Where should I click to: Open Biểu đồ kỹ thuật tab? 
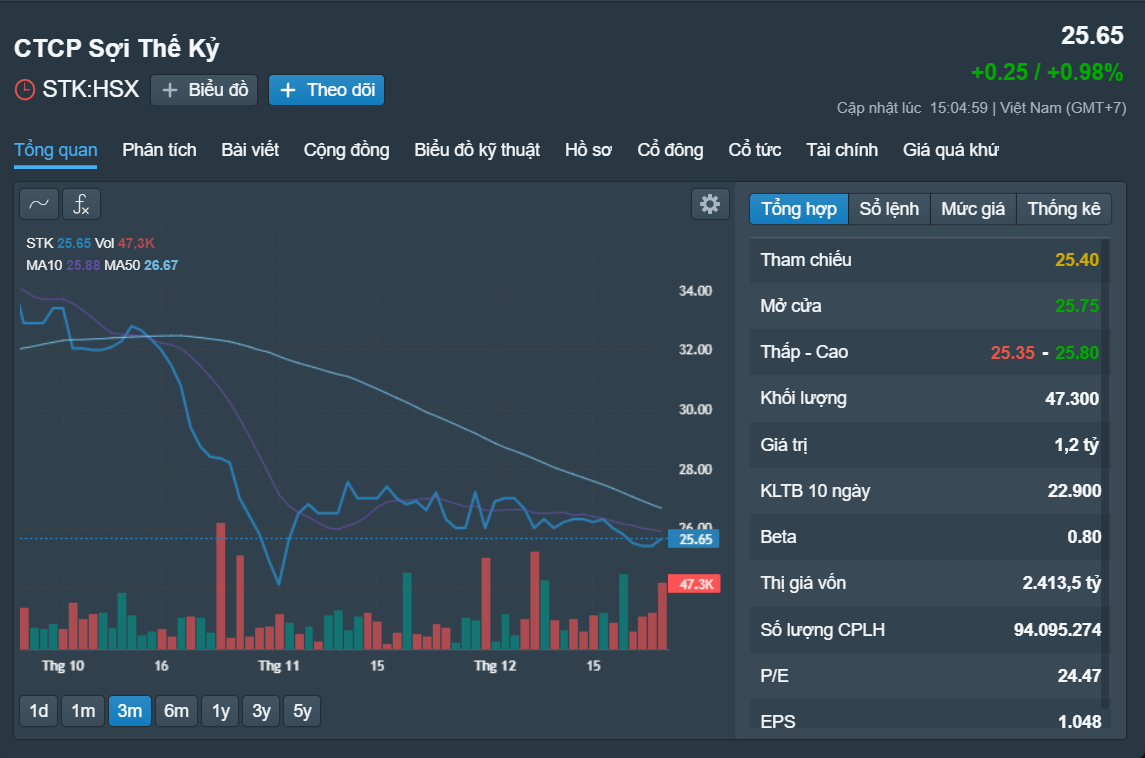(x=477, y=150)
